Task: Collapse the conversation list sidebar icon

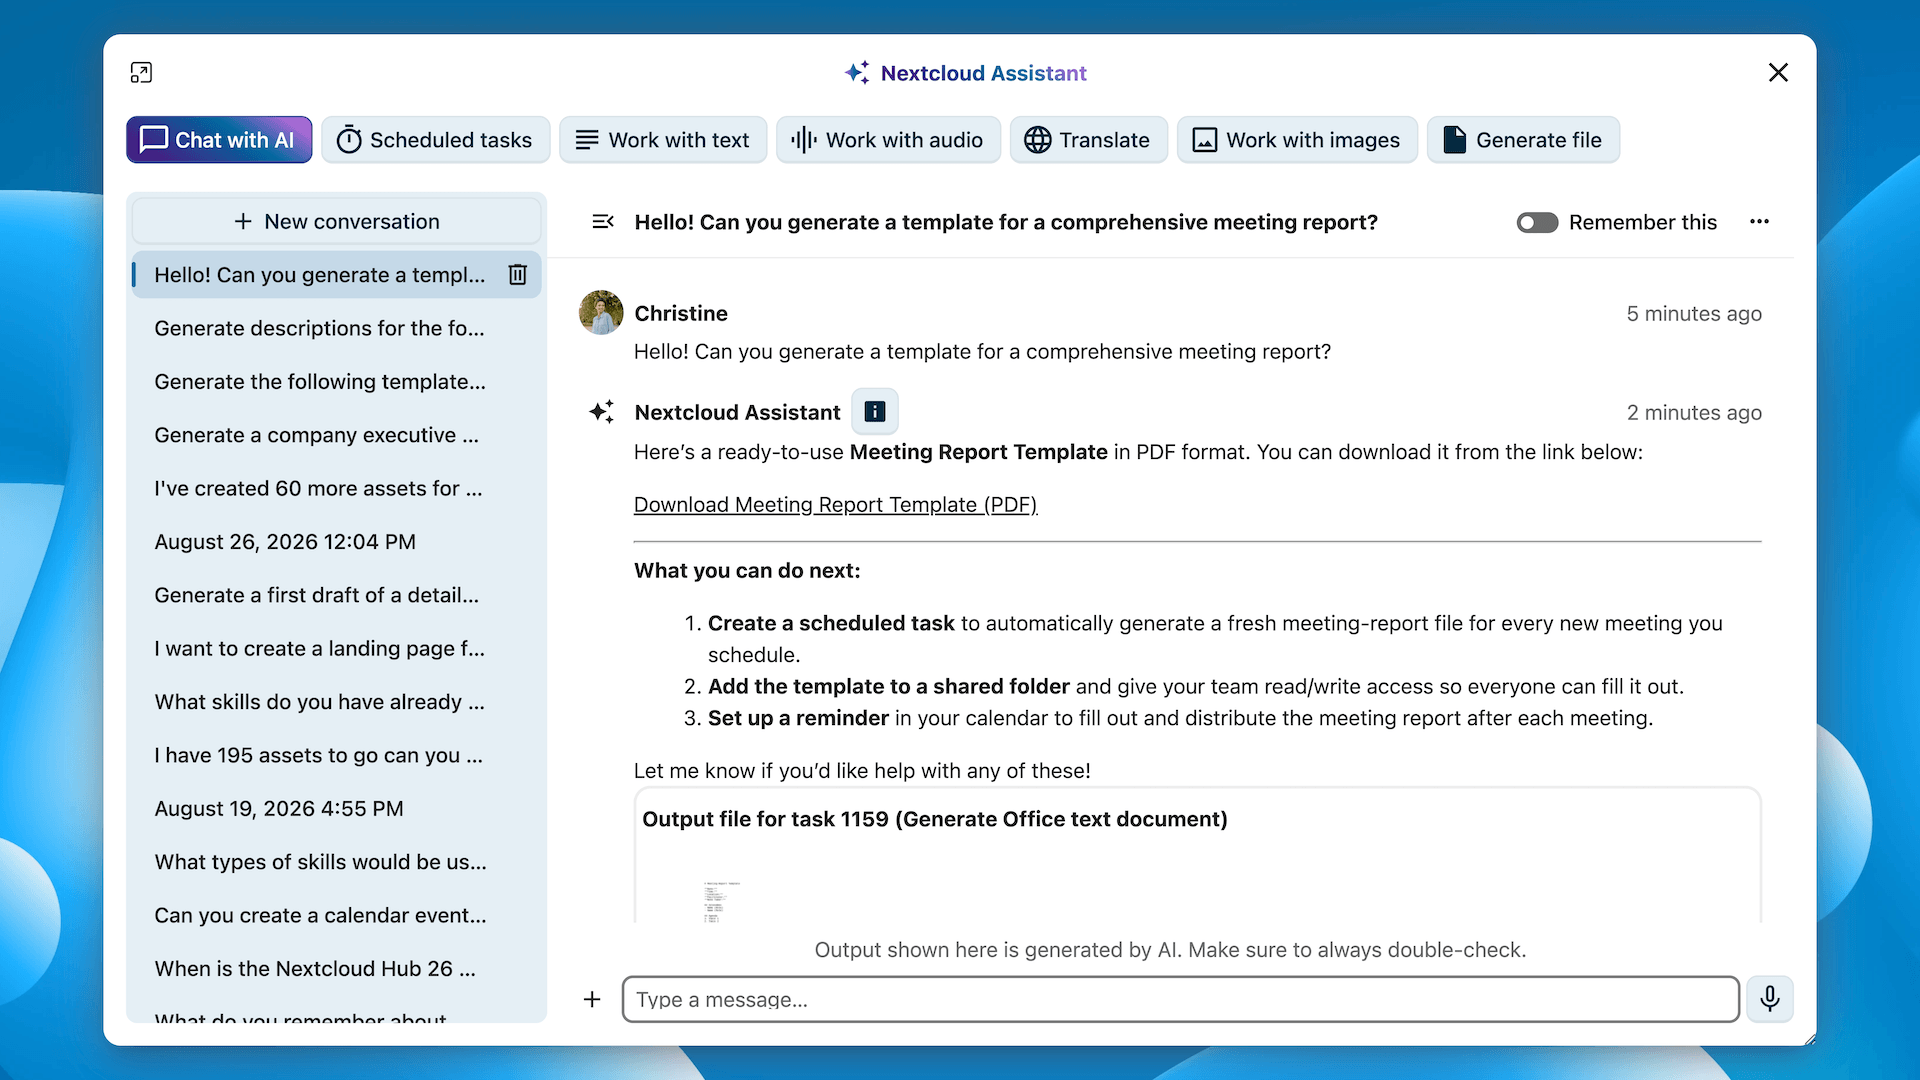Action: (603, 222)
